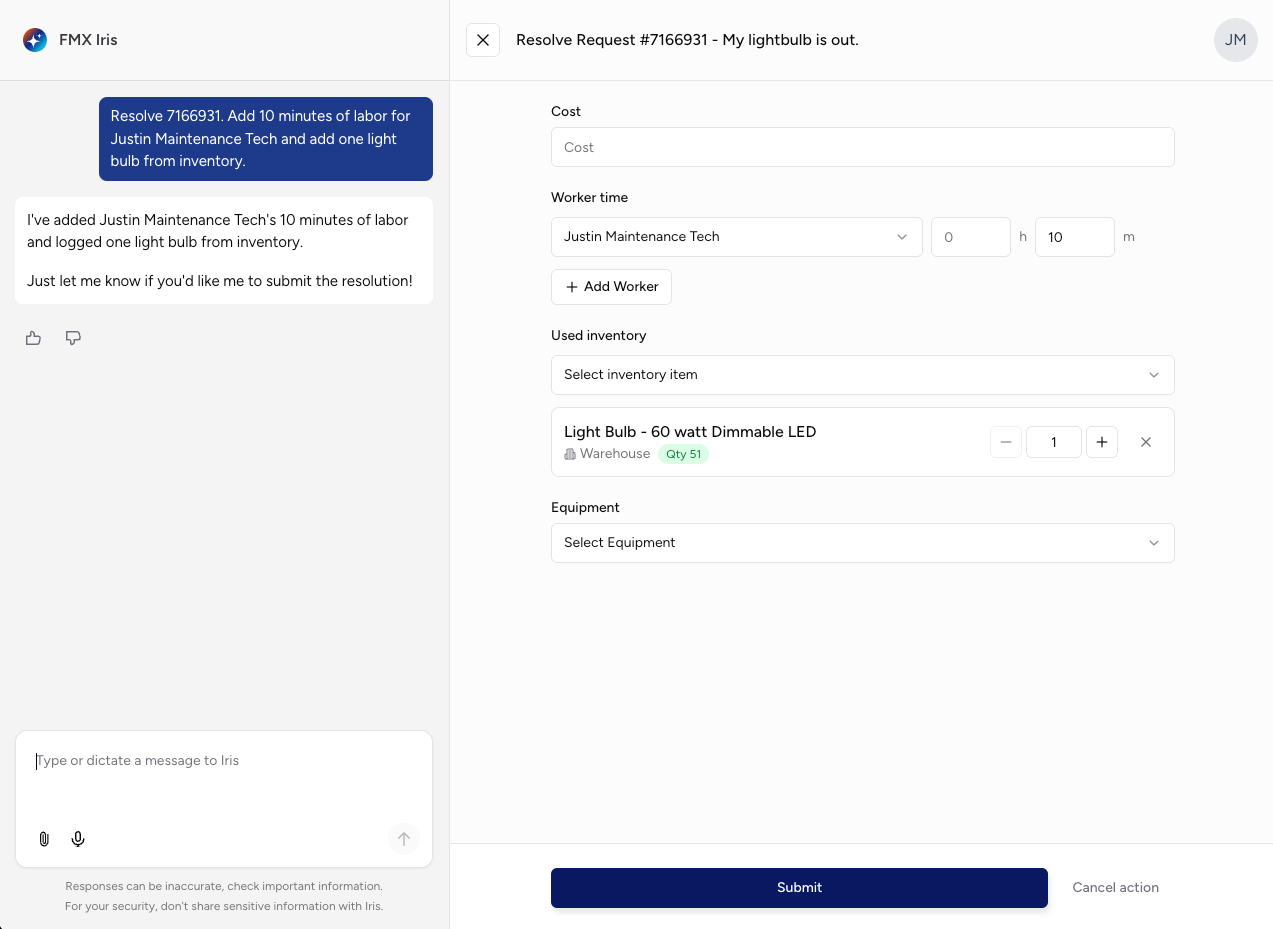Click the Add Worker button
The image size is (1273, 929).
(611, 287)
